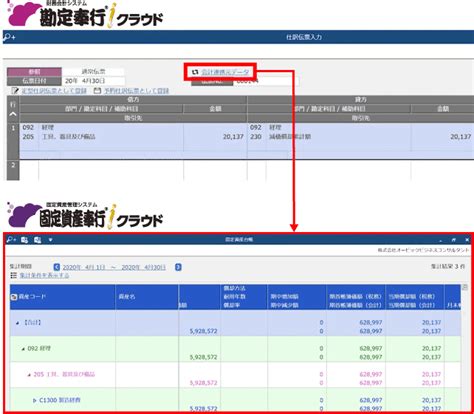The height and width of the screenshot is (414, 474).
Task: Expand the C1300 tree row
Action: click(x=35, y=400)
